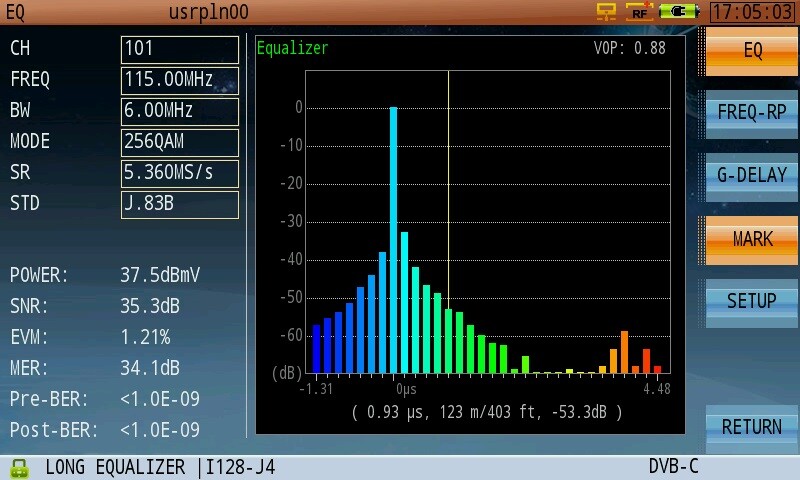This screenshot has width=800, height=480.
Task: Open the EQ view button
Action: tap(752, 52)
